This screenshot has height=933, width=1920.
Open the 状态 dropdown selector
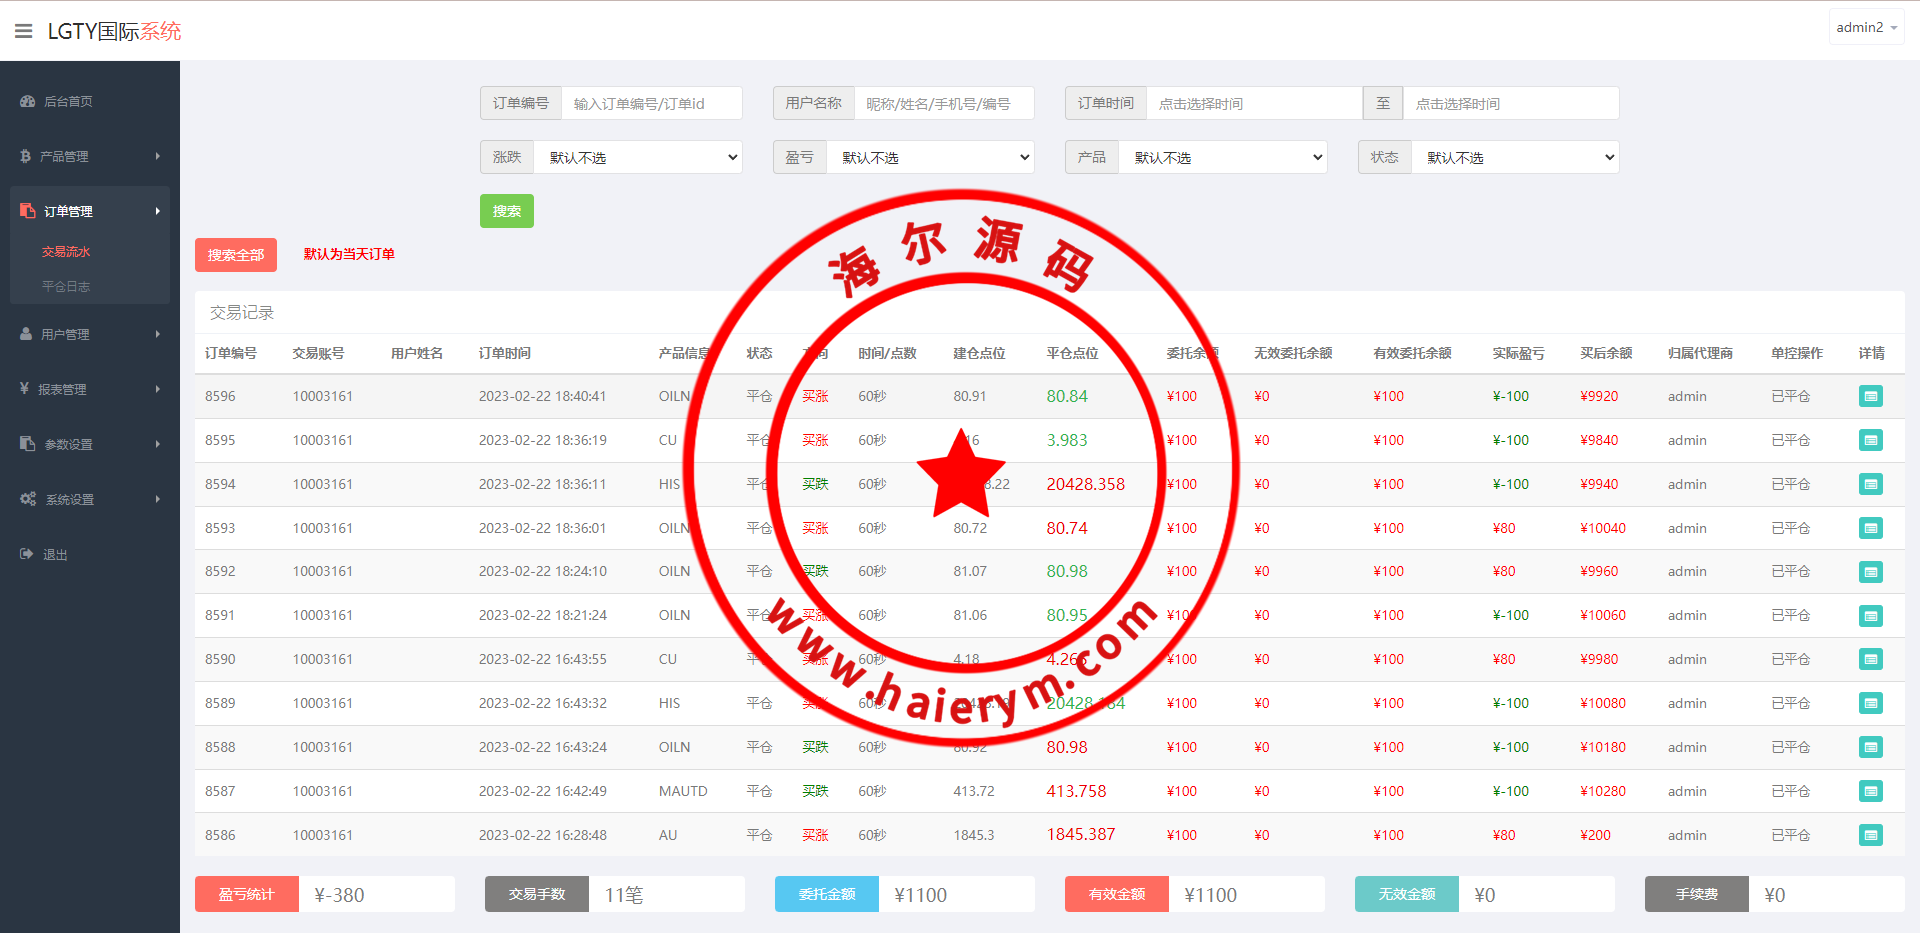1515,157
